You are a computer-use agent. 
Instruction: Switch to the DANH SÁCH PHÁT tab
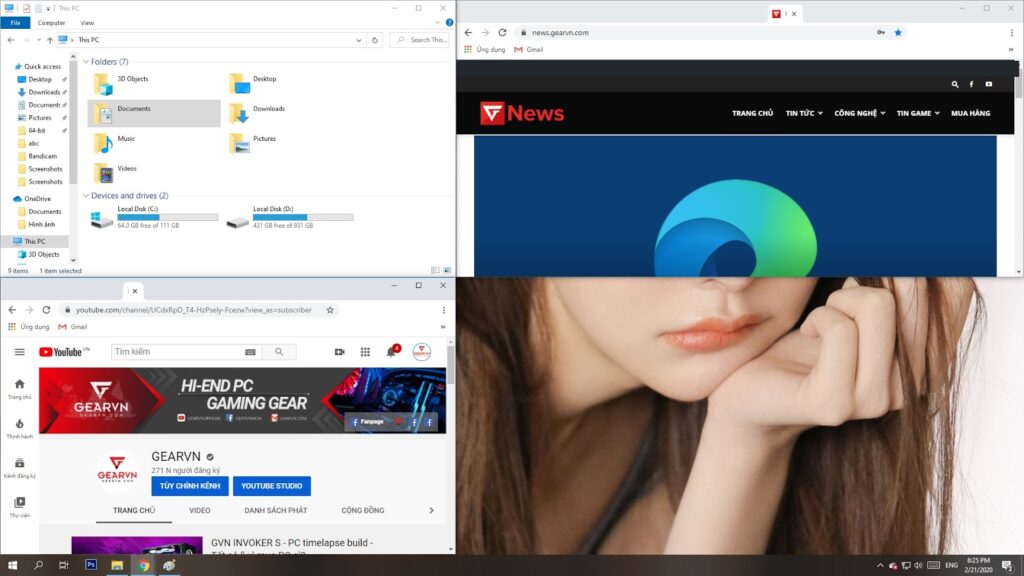pyautogui.click(x=276, y=511)
